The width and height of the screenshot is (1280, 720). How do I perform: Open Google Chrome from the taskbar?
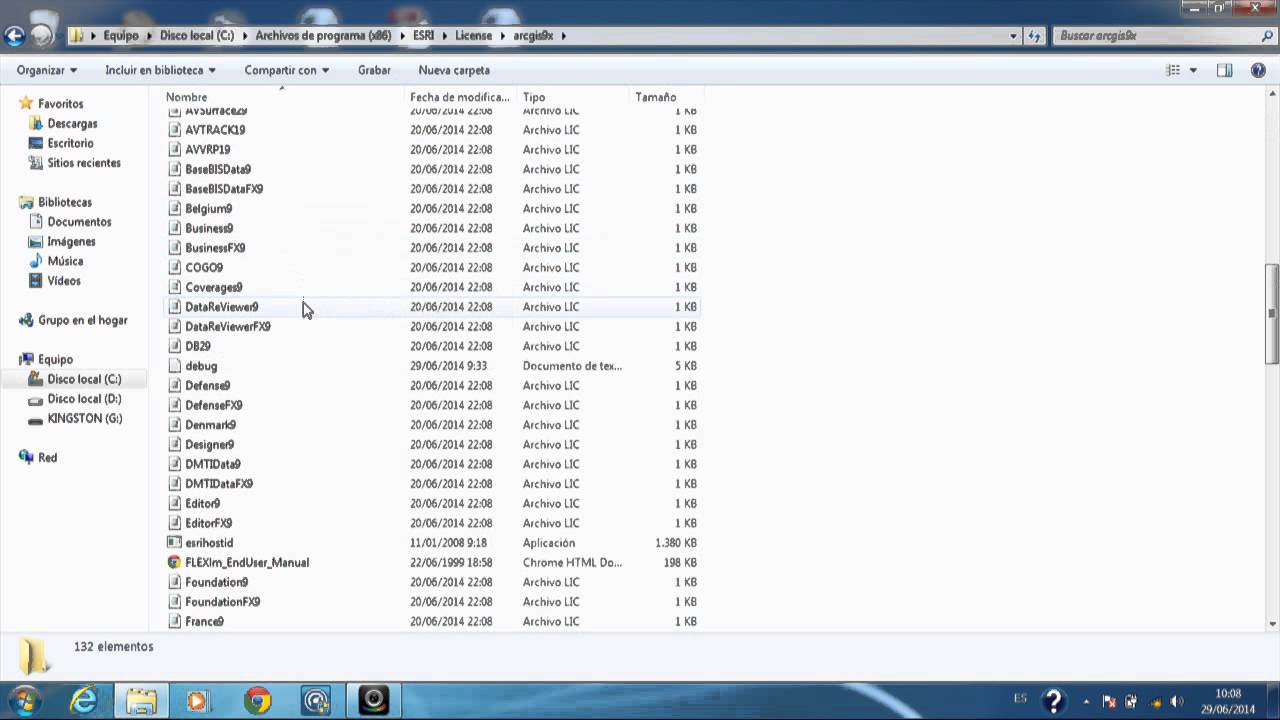point(257,700)
